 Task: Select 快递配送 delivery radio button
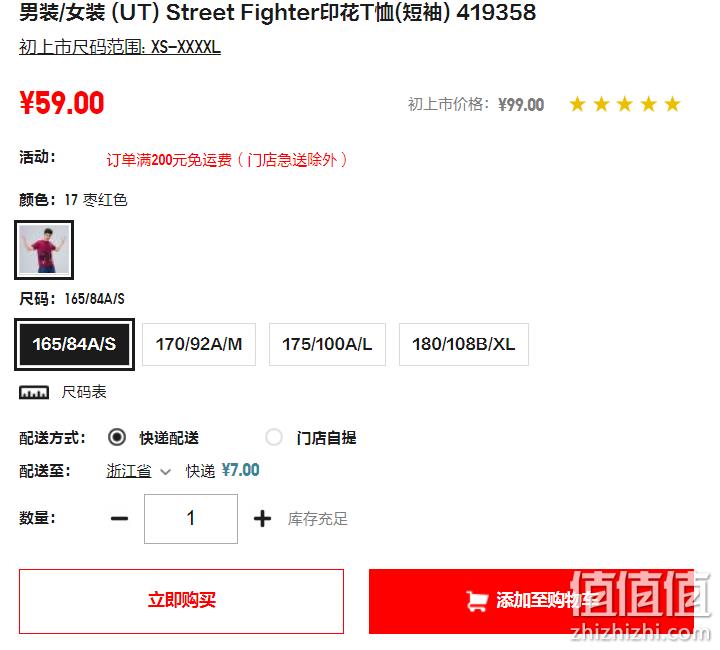117,437
